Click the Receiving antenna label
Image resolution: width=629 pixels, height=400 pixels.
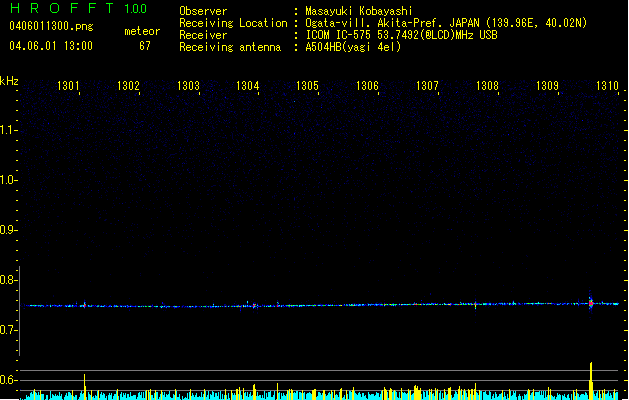(x=230, y=47)
